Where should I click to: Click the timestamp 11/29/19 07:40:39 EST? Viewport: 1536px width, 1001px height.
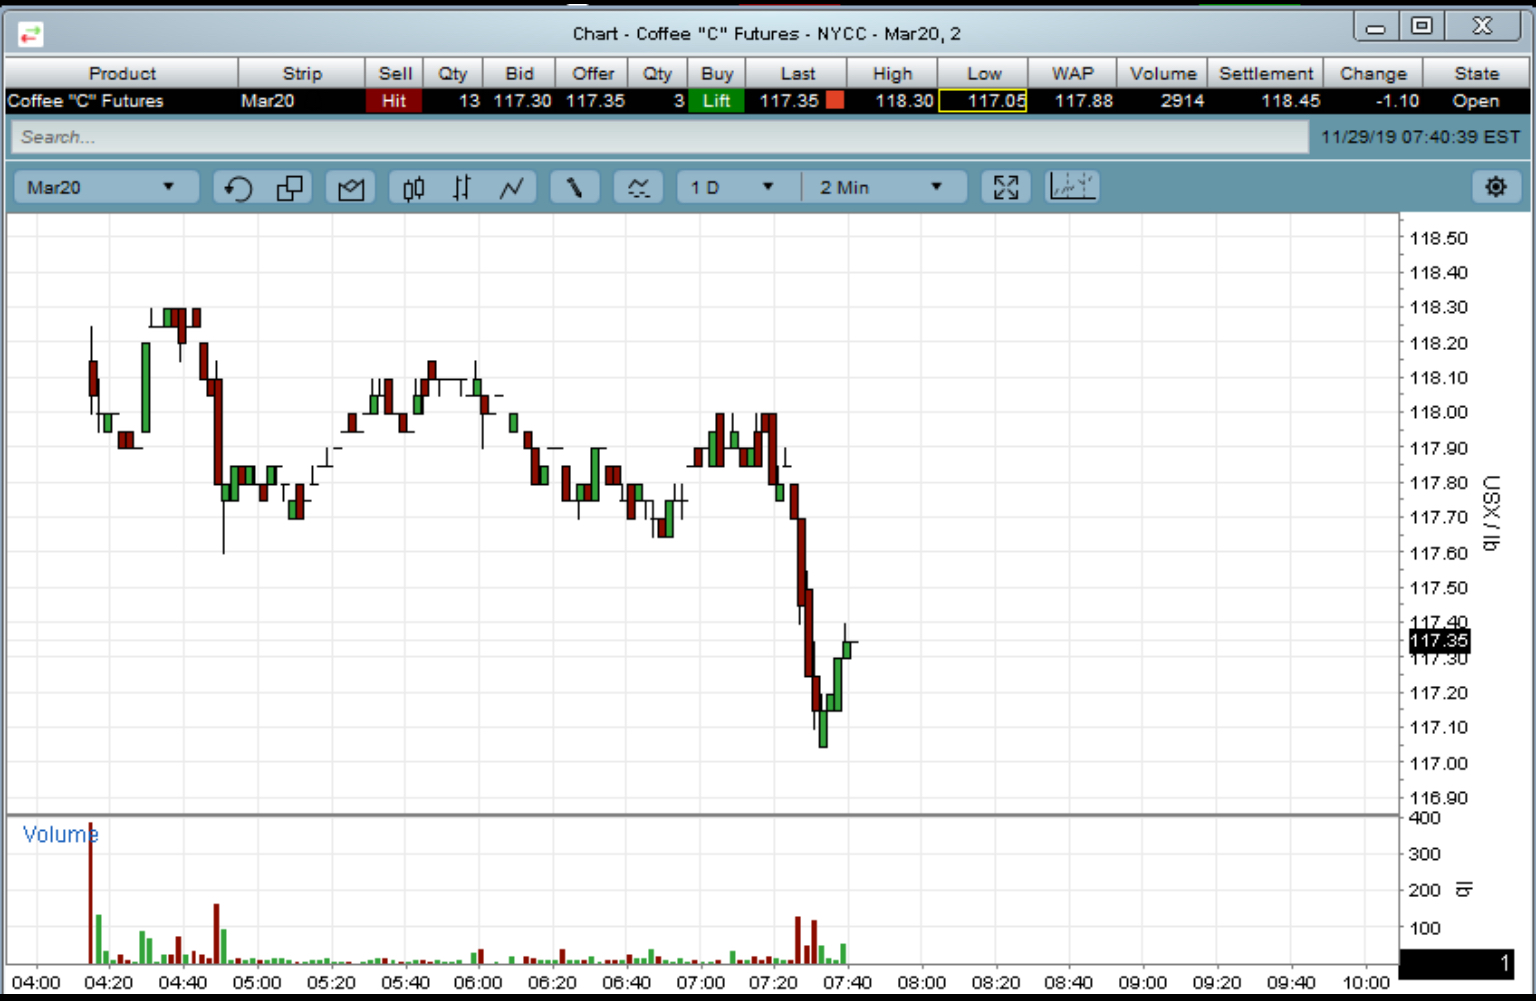[1420, 137]
